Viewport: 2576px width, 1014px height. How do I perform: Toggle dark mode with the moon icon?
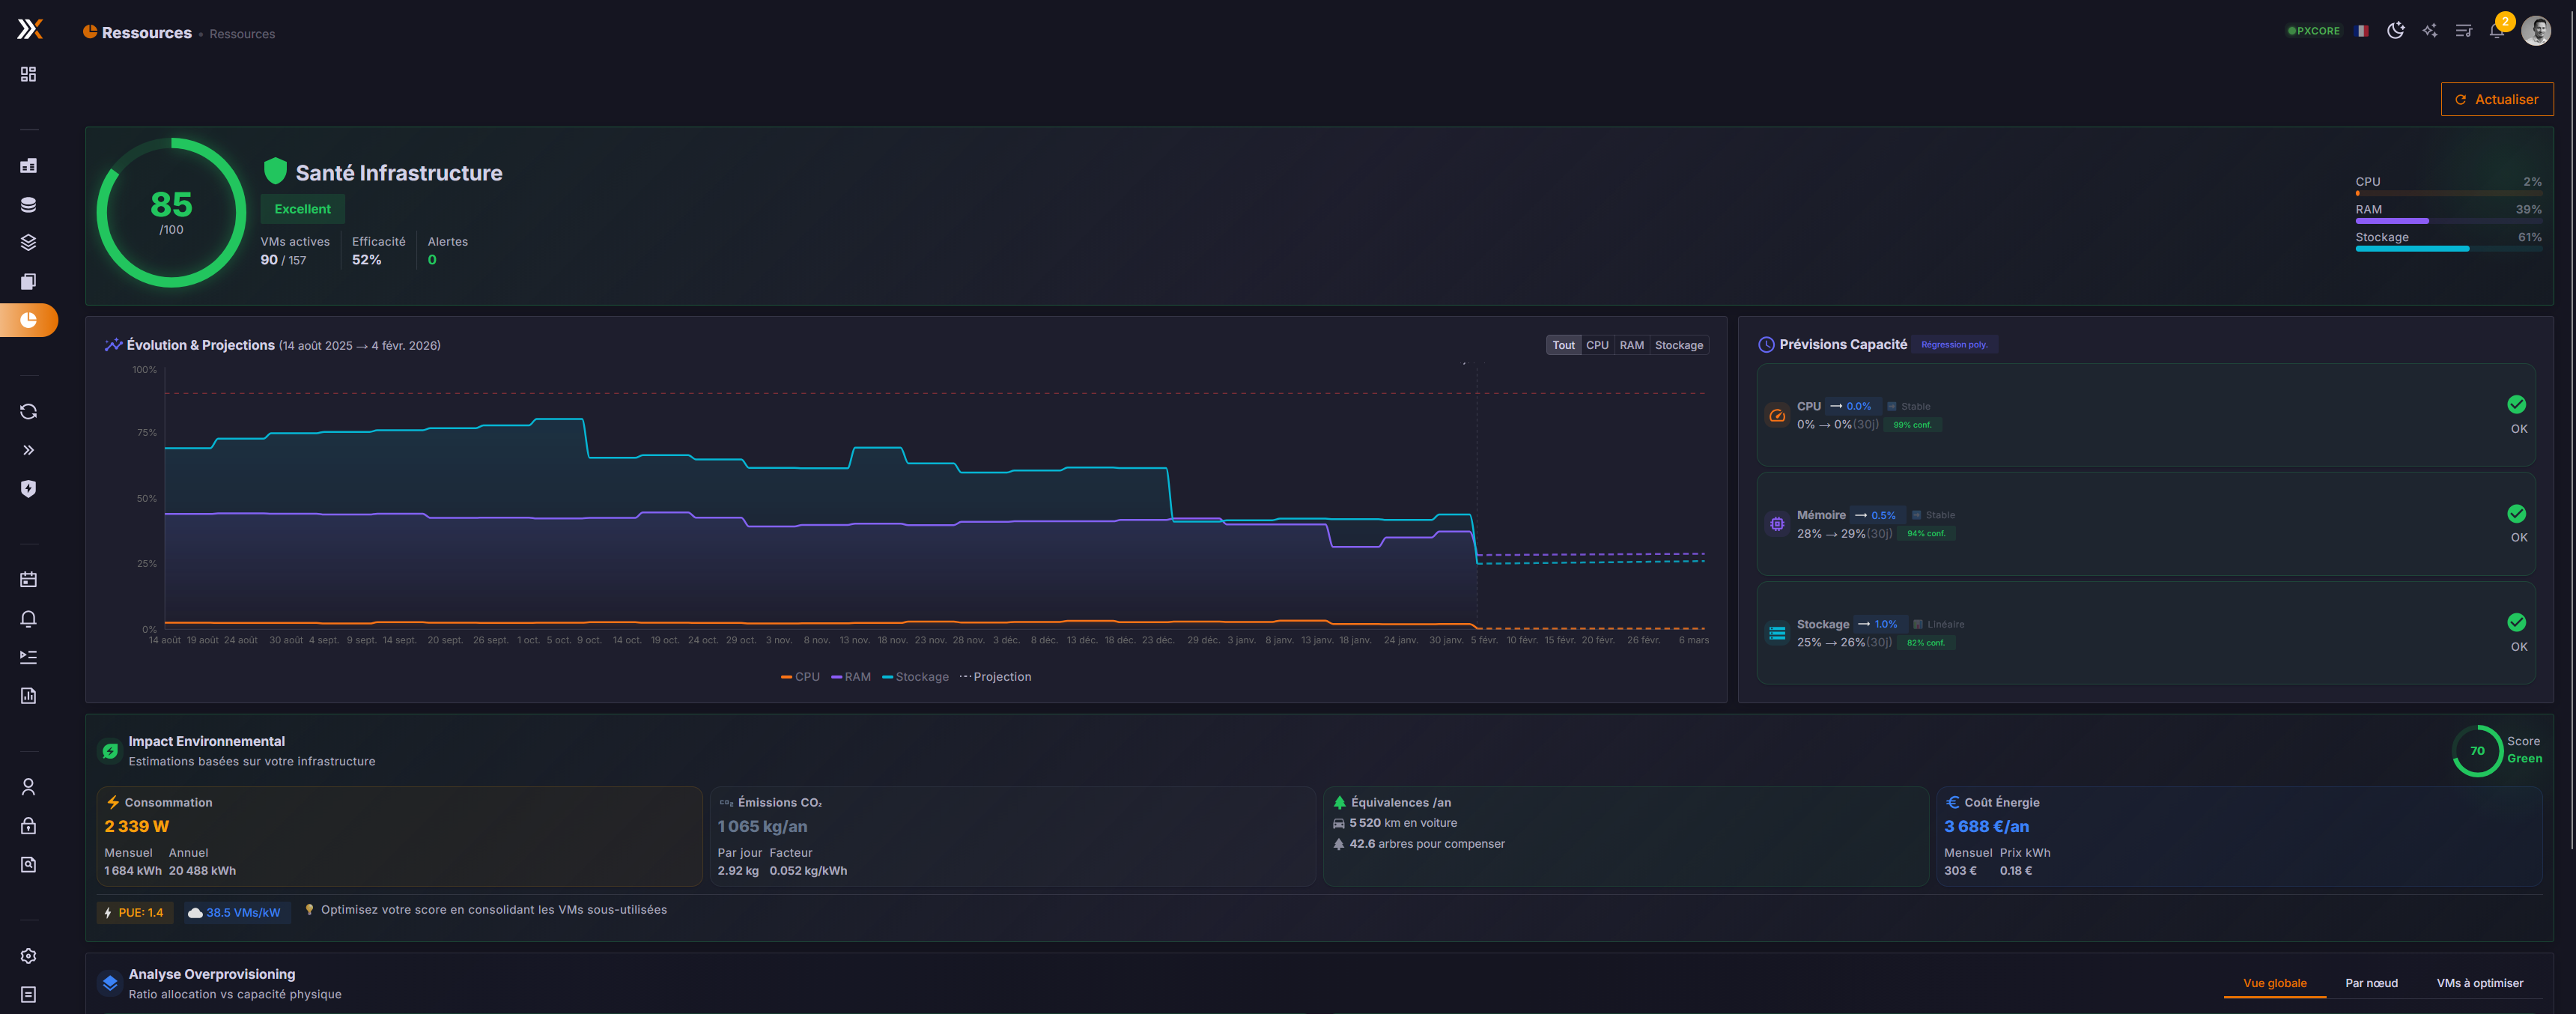2395,31
